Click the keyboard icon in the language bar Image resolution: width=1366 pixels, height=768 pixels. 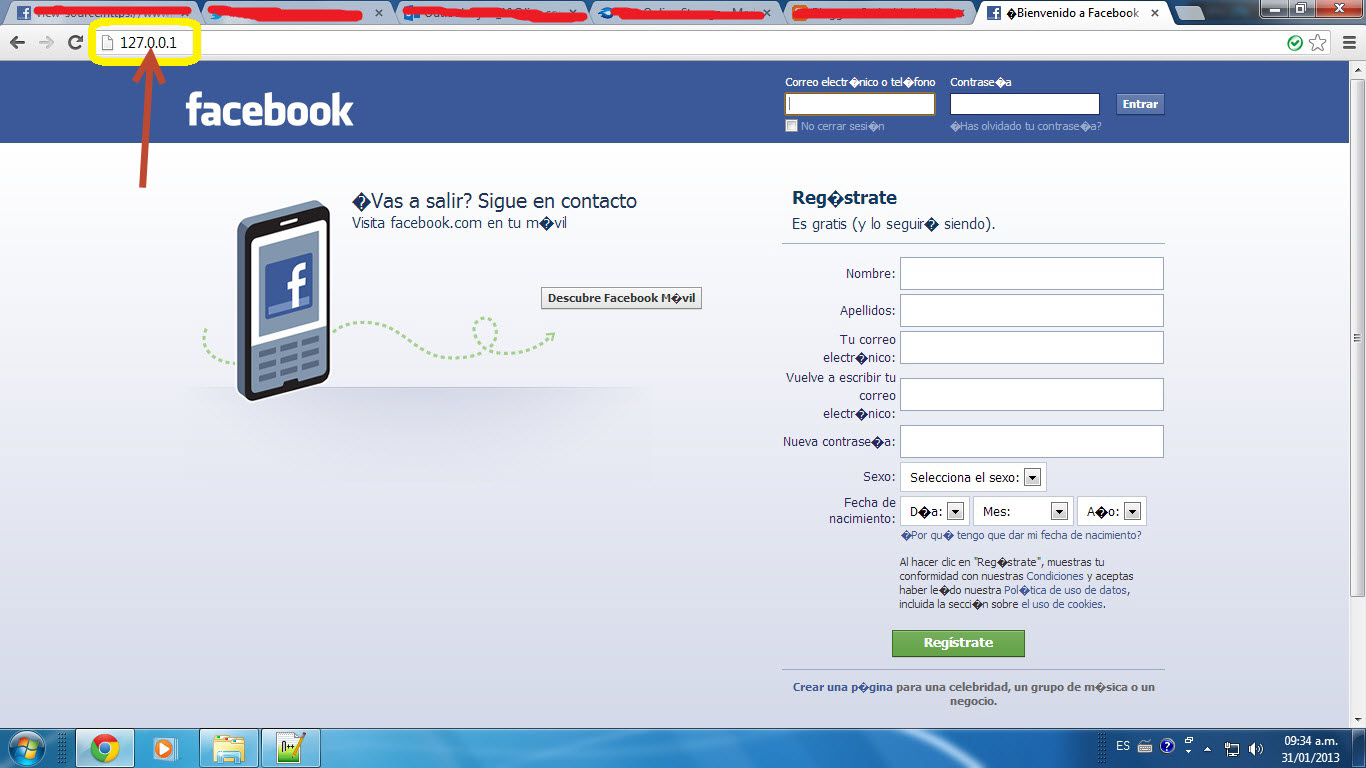click(x=1145, y=746)
